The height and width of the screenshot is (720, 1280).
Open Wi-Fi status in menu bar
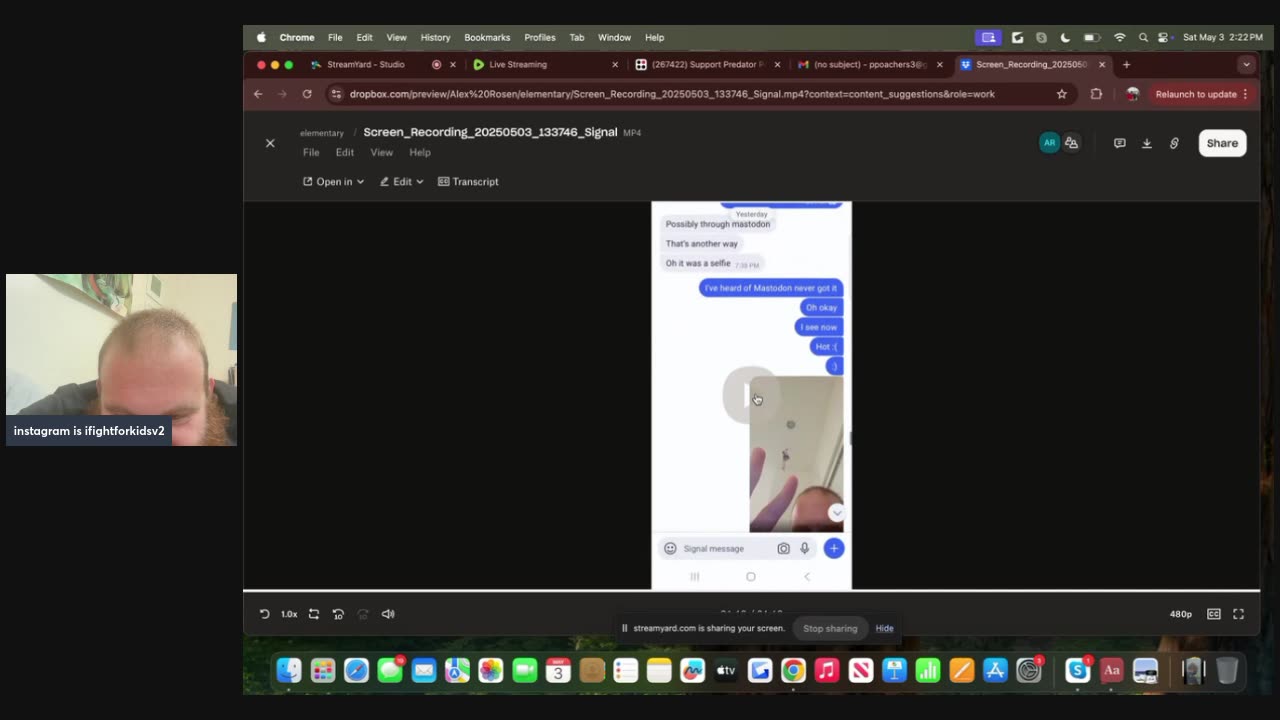[x=1120, y=37]
